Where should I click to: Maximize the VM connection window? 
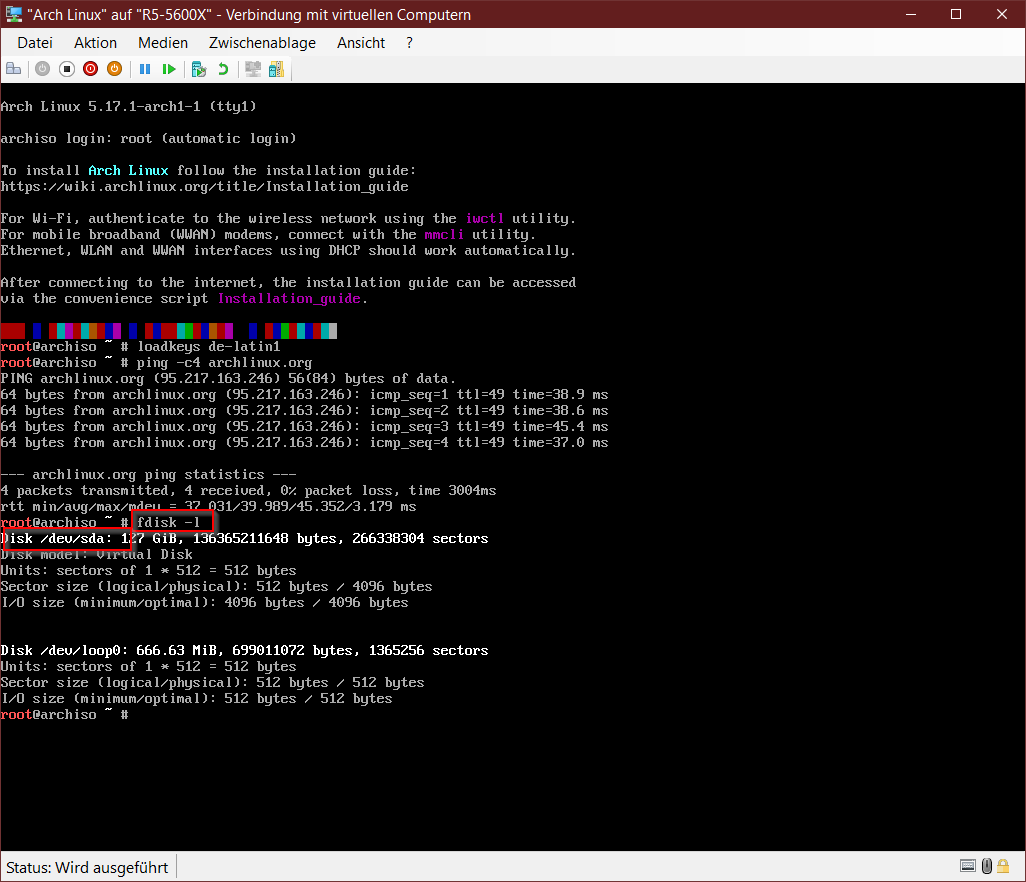pos(956,14)
